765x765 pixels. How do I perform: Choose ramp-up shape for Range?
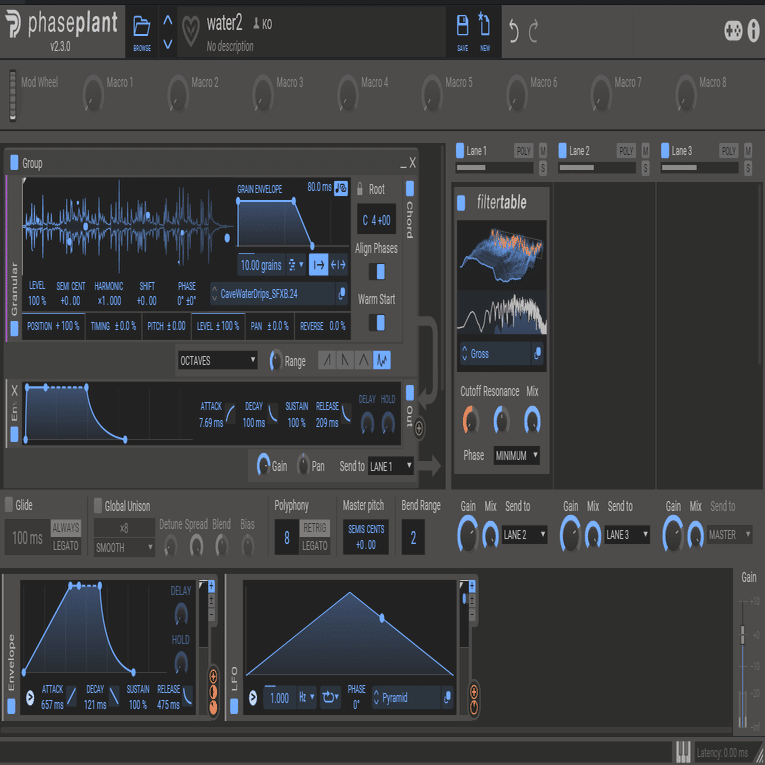point(327,361)
